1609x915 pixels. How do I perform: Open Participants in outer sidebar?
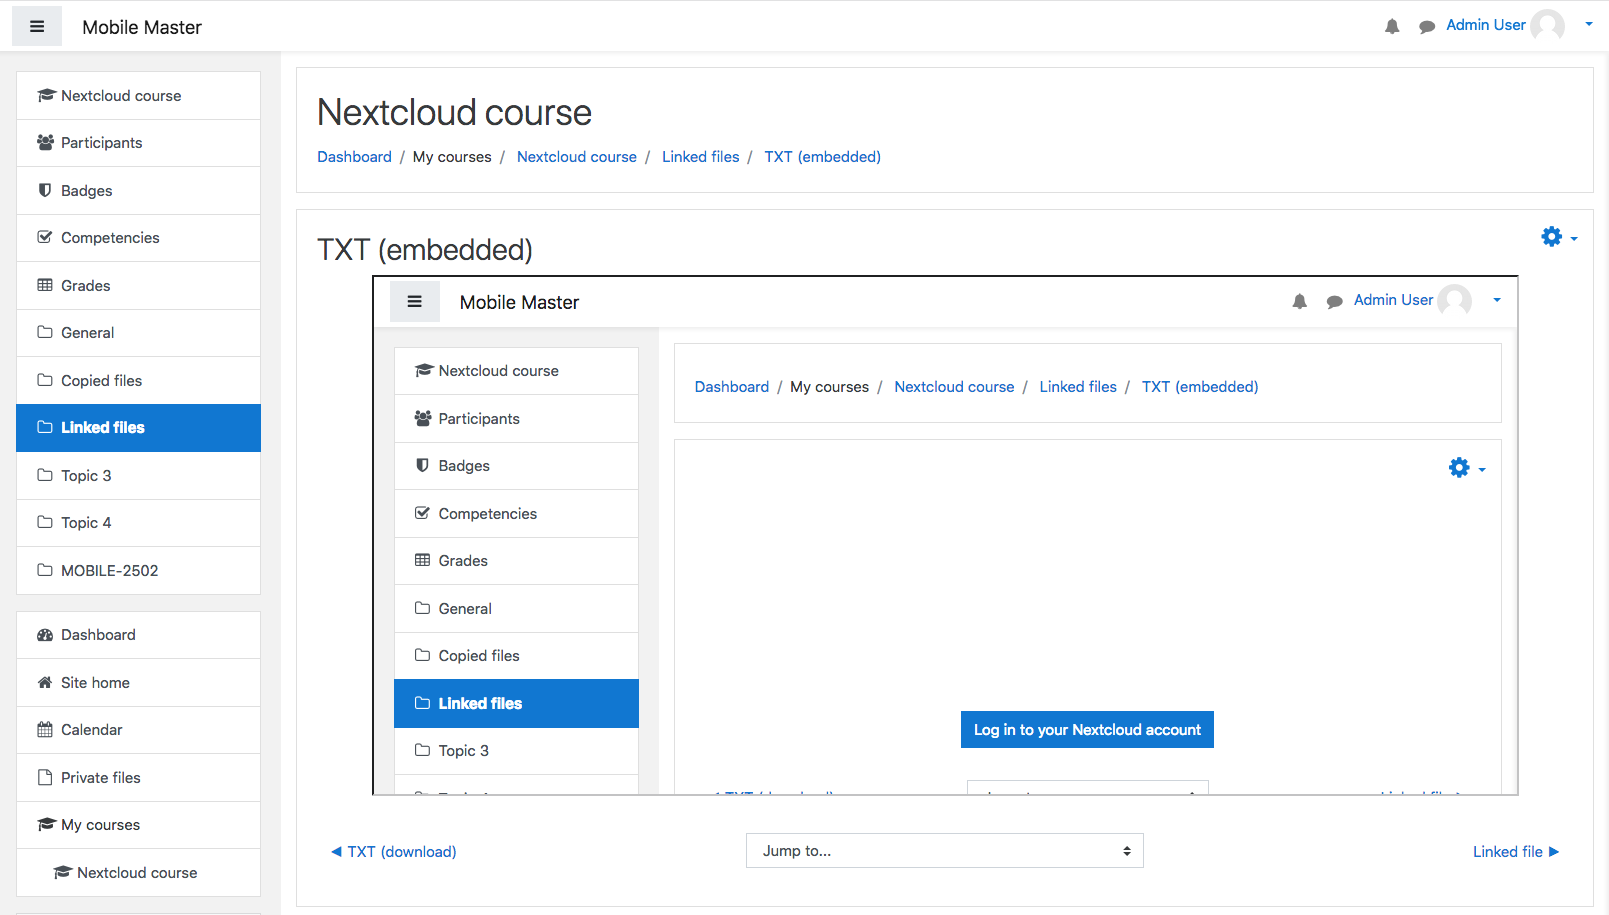pos(139,143)
